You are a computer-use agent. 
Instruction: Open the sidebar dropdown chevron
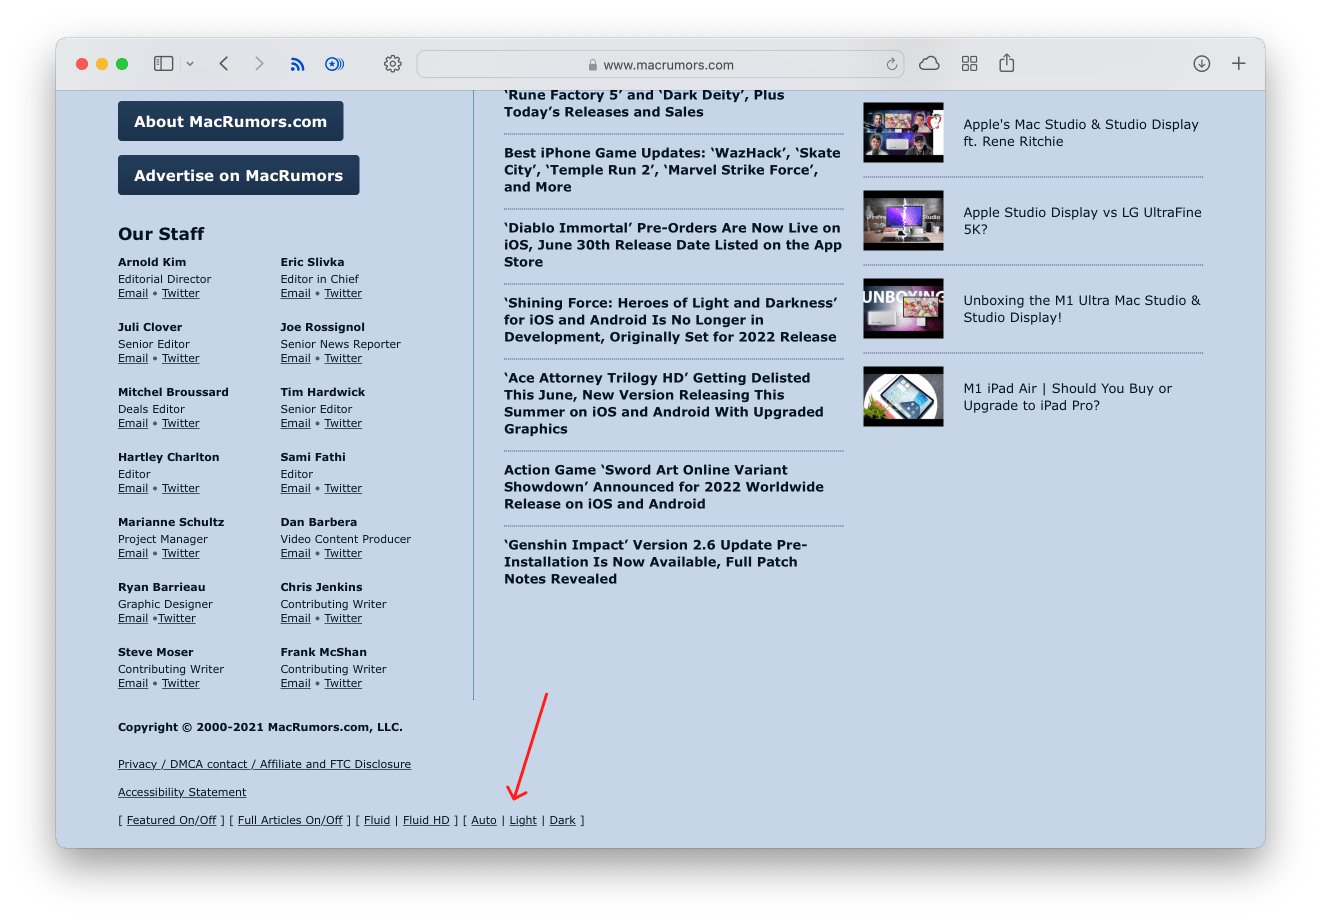coord(190,64)
